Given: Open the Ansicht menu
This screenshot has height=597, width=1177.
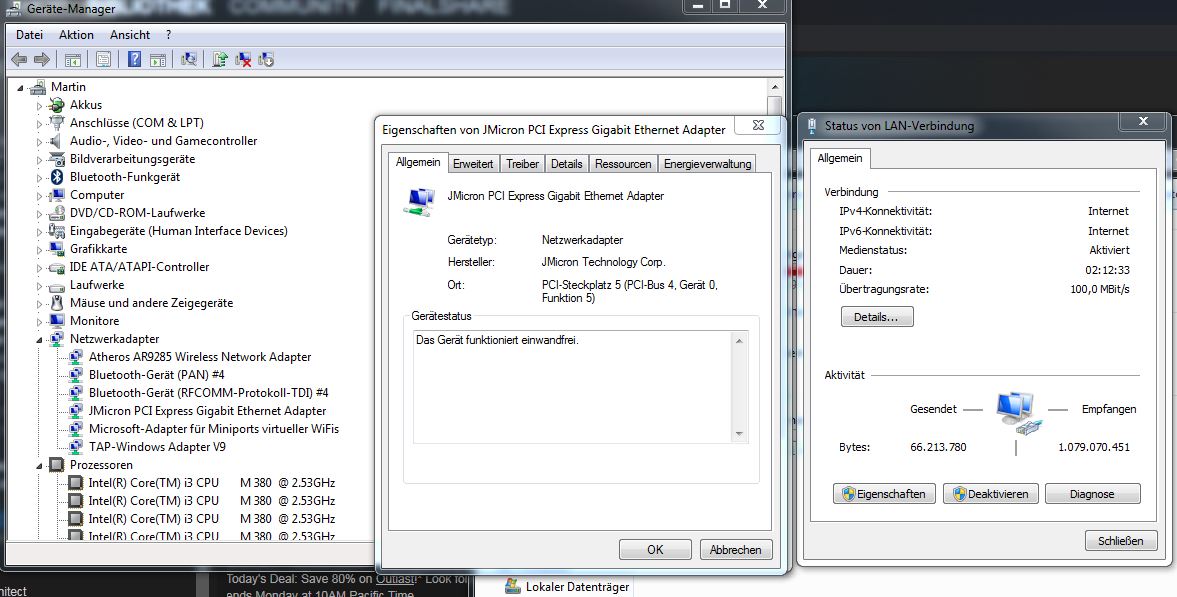Looking at the screenshot, I should click(x=130, y=35).
